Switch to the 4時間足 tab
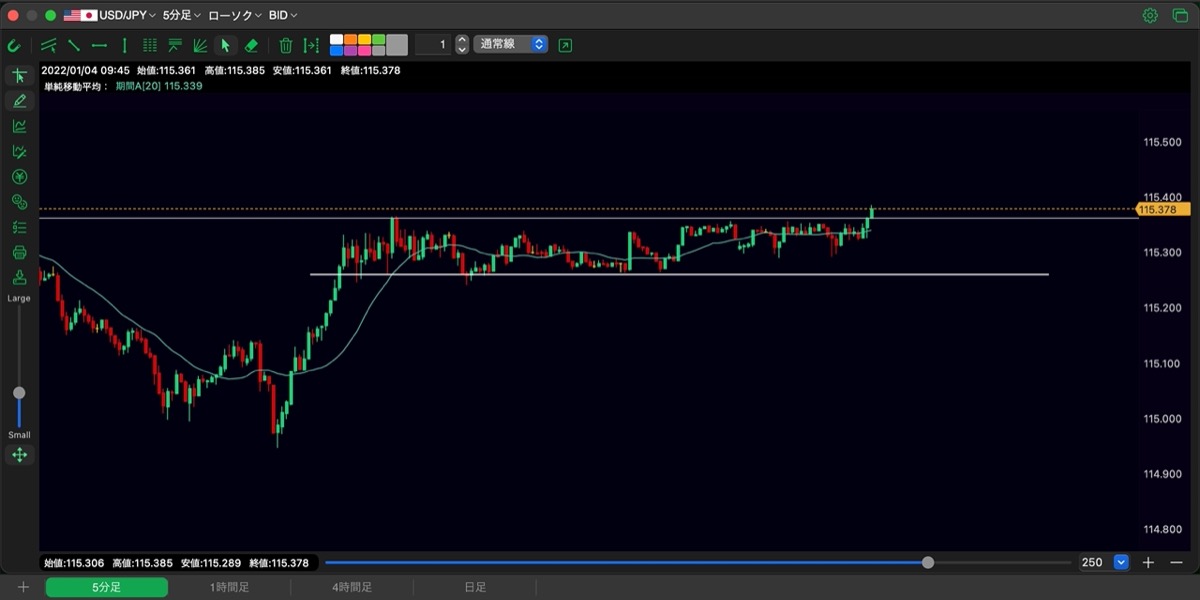Image resolution: width=1200 pixels, height=600 pixels. coord(352,587)
